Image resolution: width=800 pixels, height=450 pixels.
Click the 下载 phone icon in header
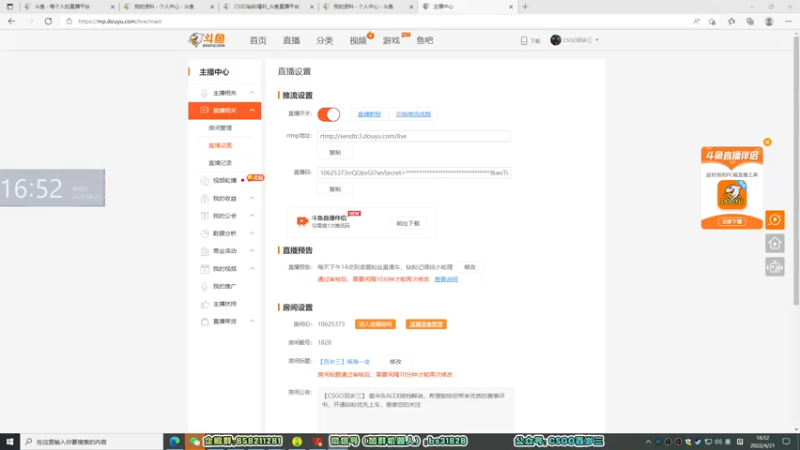click(523, 41)
